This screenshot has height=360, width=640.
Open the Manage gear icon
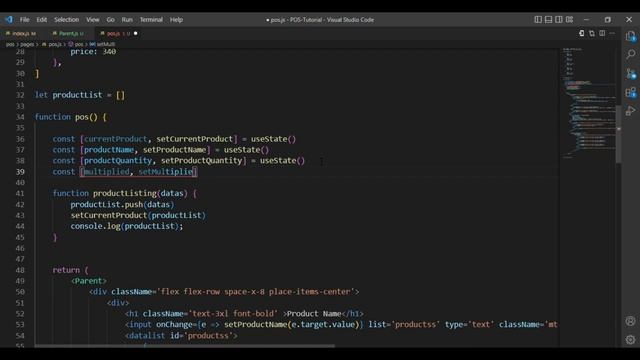pos(631,340)
